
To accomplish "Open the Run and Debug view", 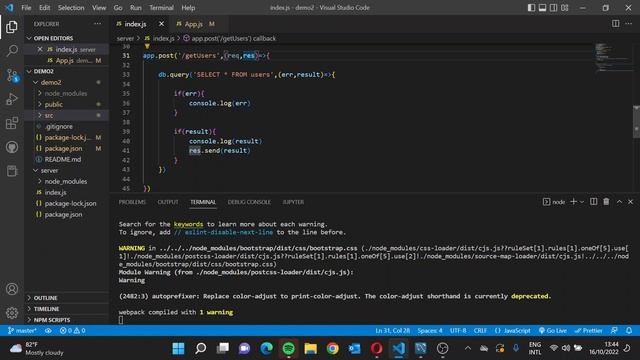I will pyautogui.click(x=12, y=99).
